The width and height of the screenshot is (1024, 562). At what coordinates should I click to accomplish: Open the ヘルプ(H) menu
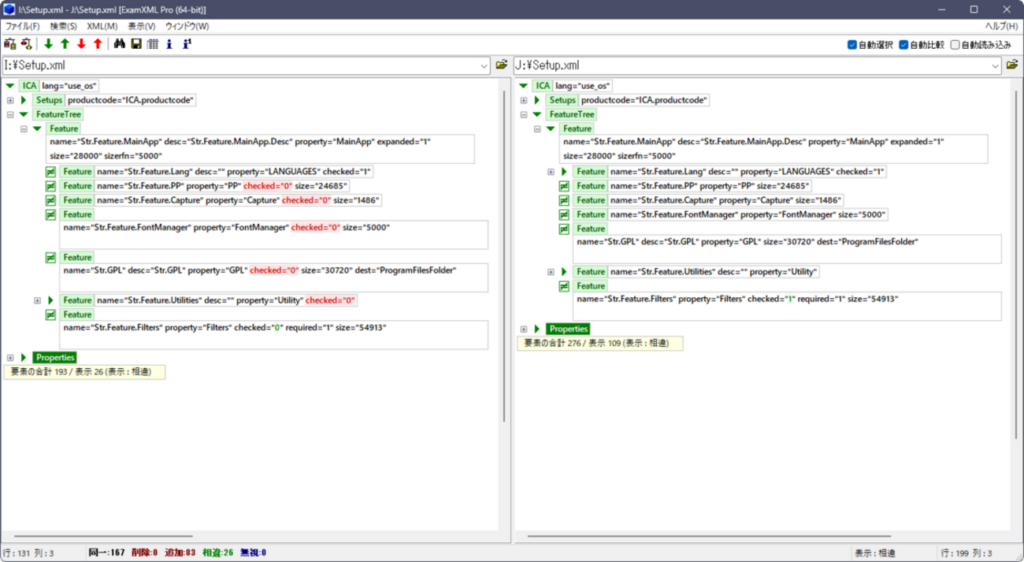coord(1001,26)
